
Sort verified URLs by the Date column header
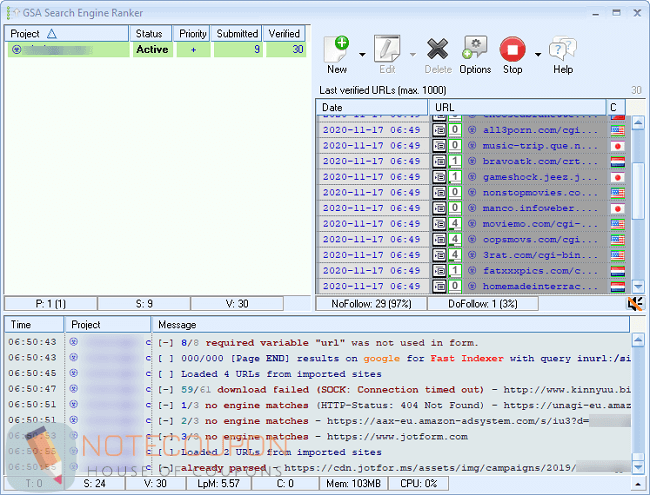372,107
